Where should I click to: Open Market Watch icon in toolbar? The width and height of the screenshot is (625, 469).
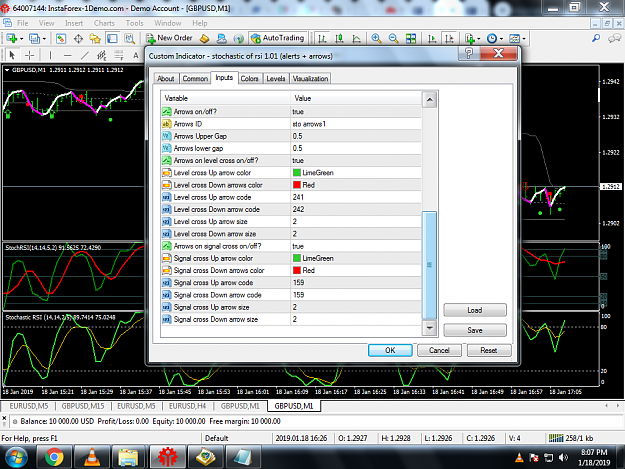(61, 39)
